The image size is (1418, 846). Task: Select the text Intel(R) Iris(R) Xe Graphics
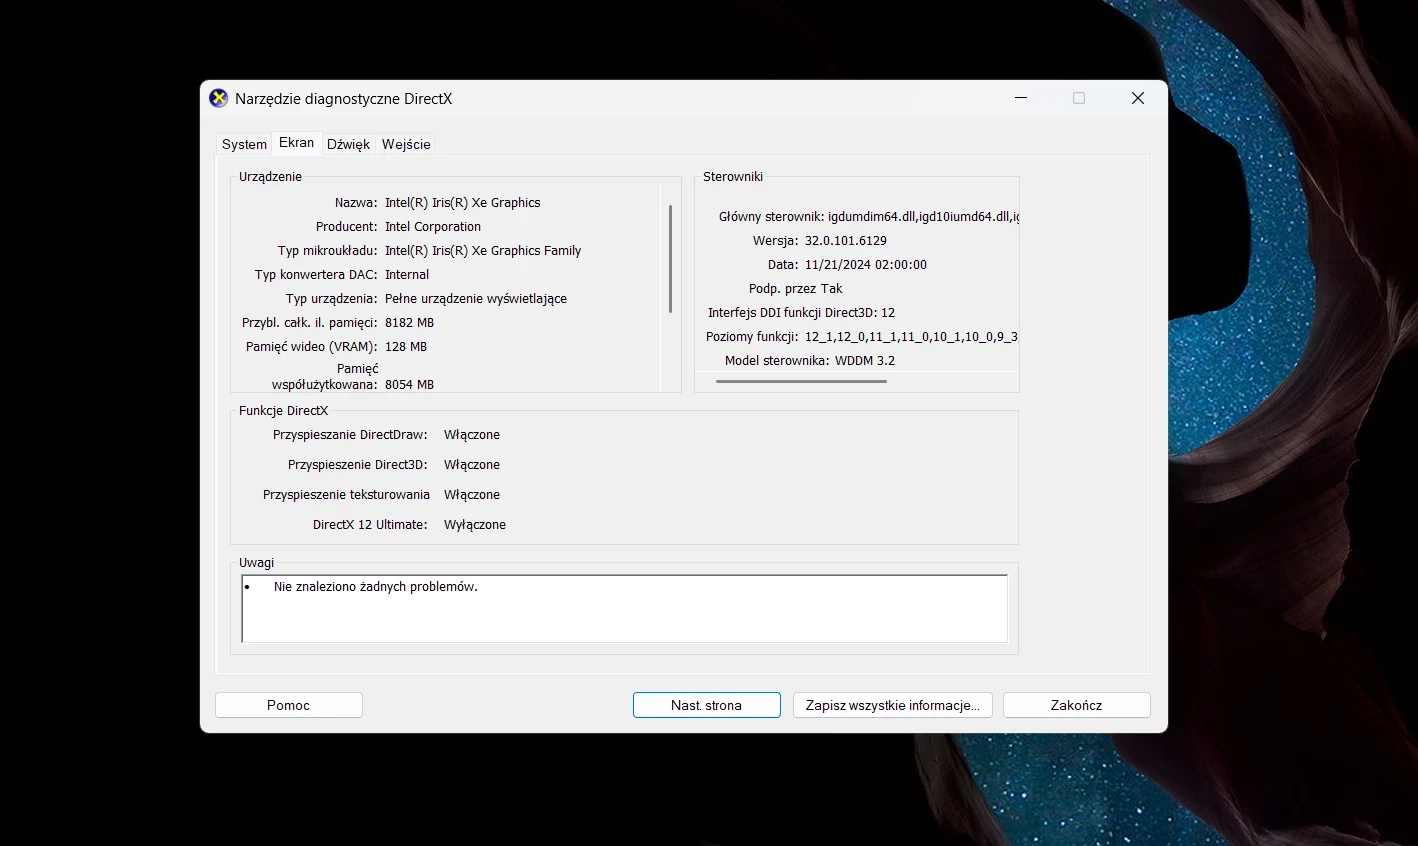tap(462, 203)
